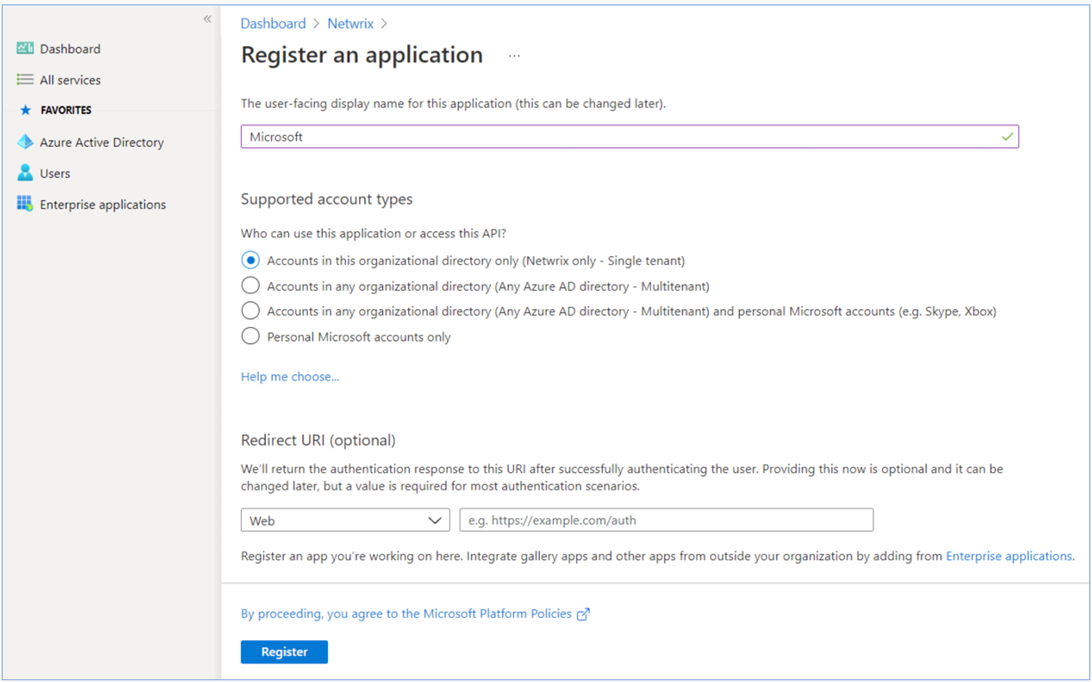Collapse the left sidebar with double chevron
Screen dimensions: 1092x682
coord(207,19)
